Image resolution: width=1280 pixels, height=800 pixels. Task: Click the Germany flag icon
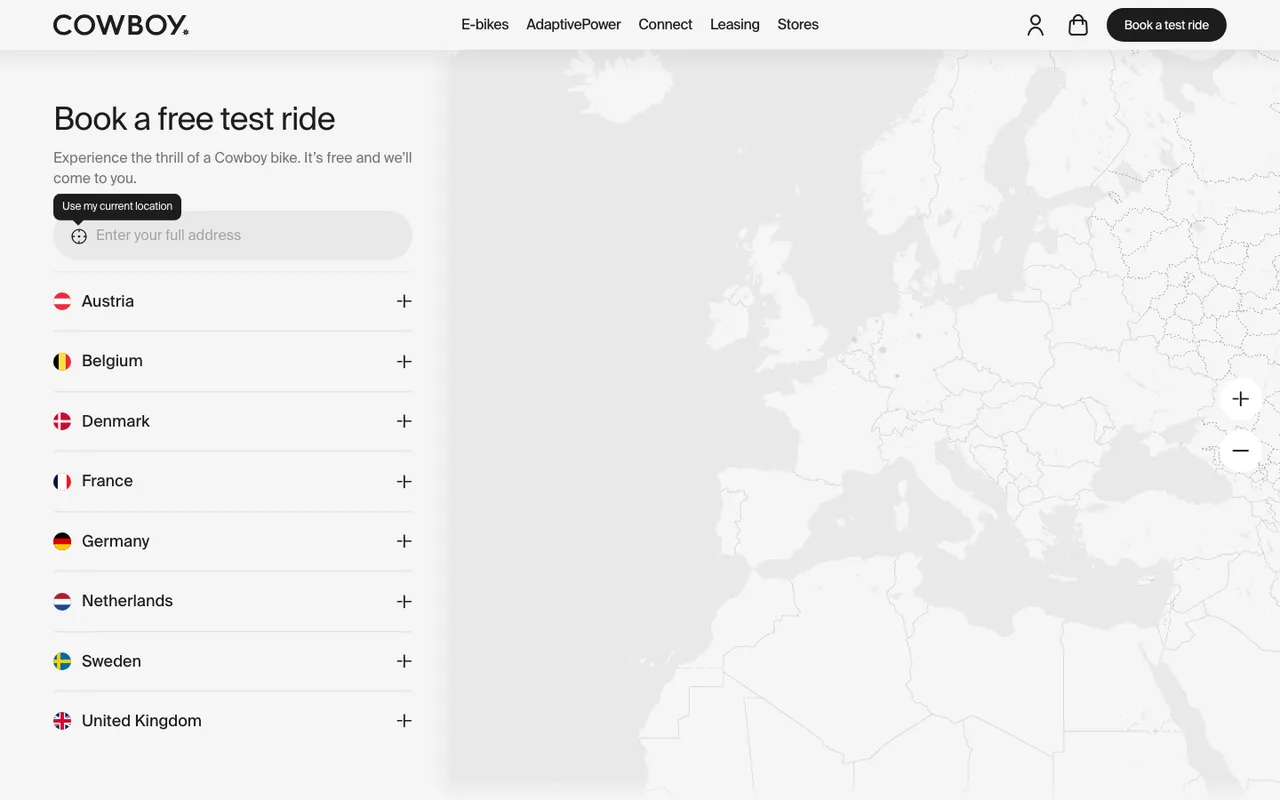pyautogui.click(x=62, y=541)
